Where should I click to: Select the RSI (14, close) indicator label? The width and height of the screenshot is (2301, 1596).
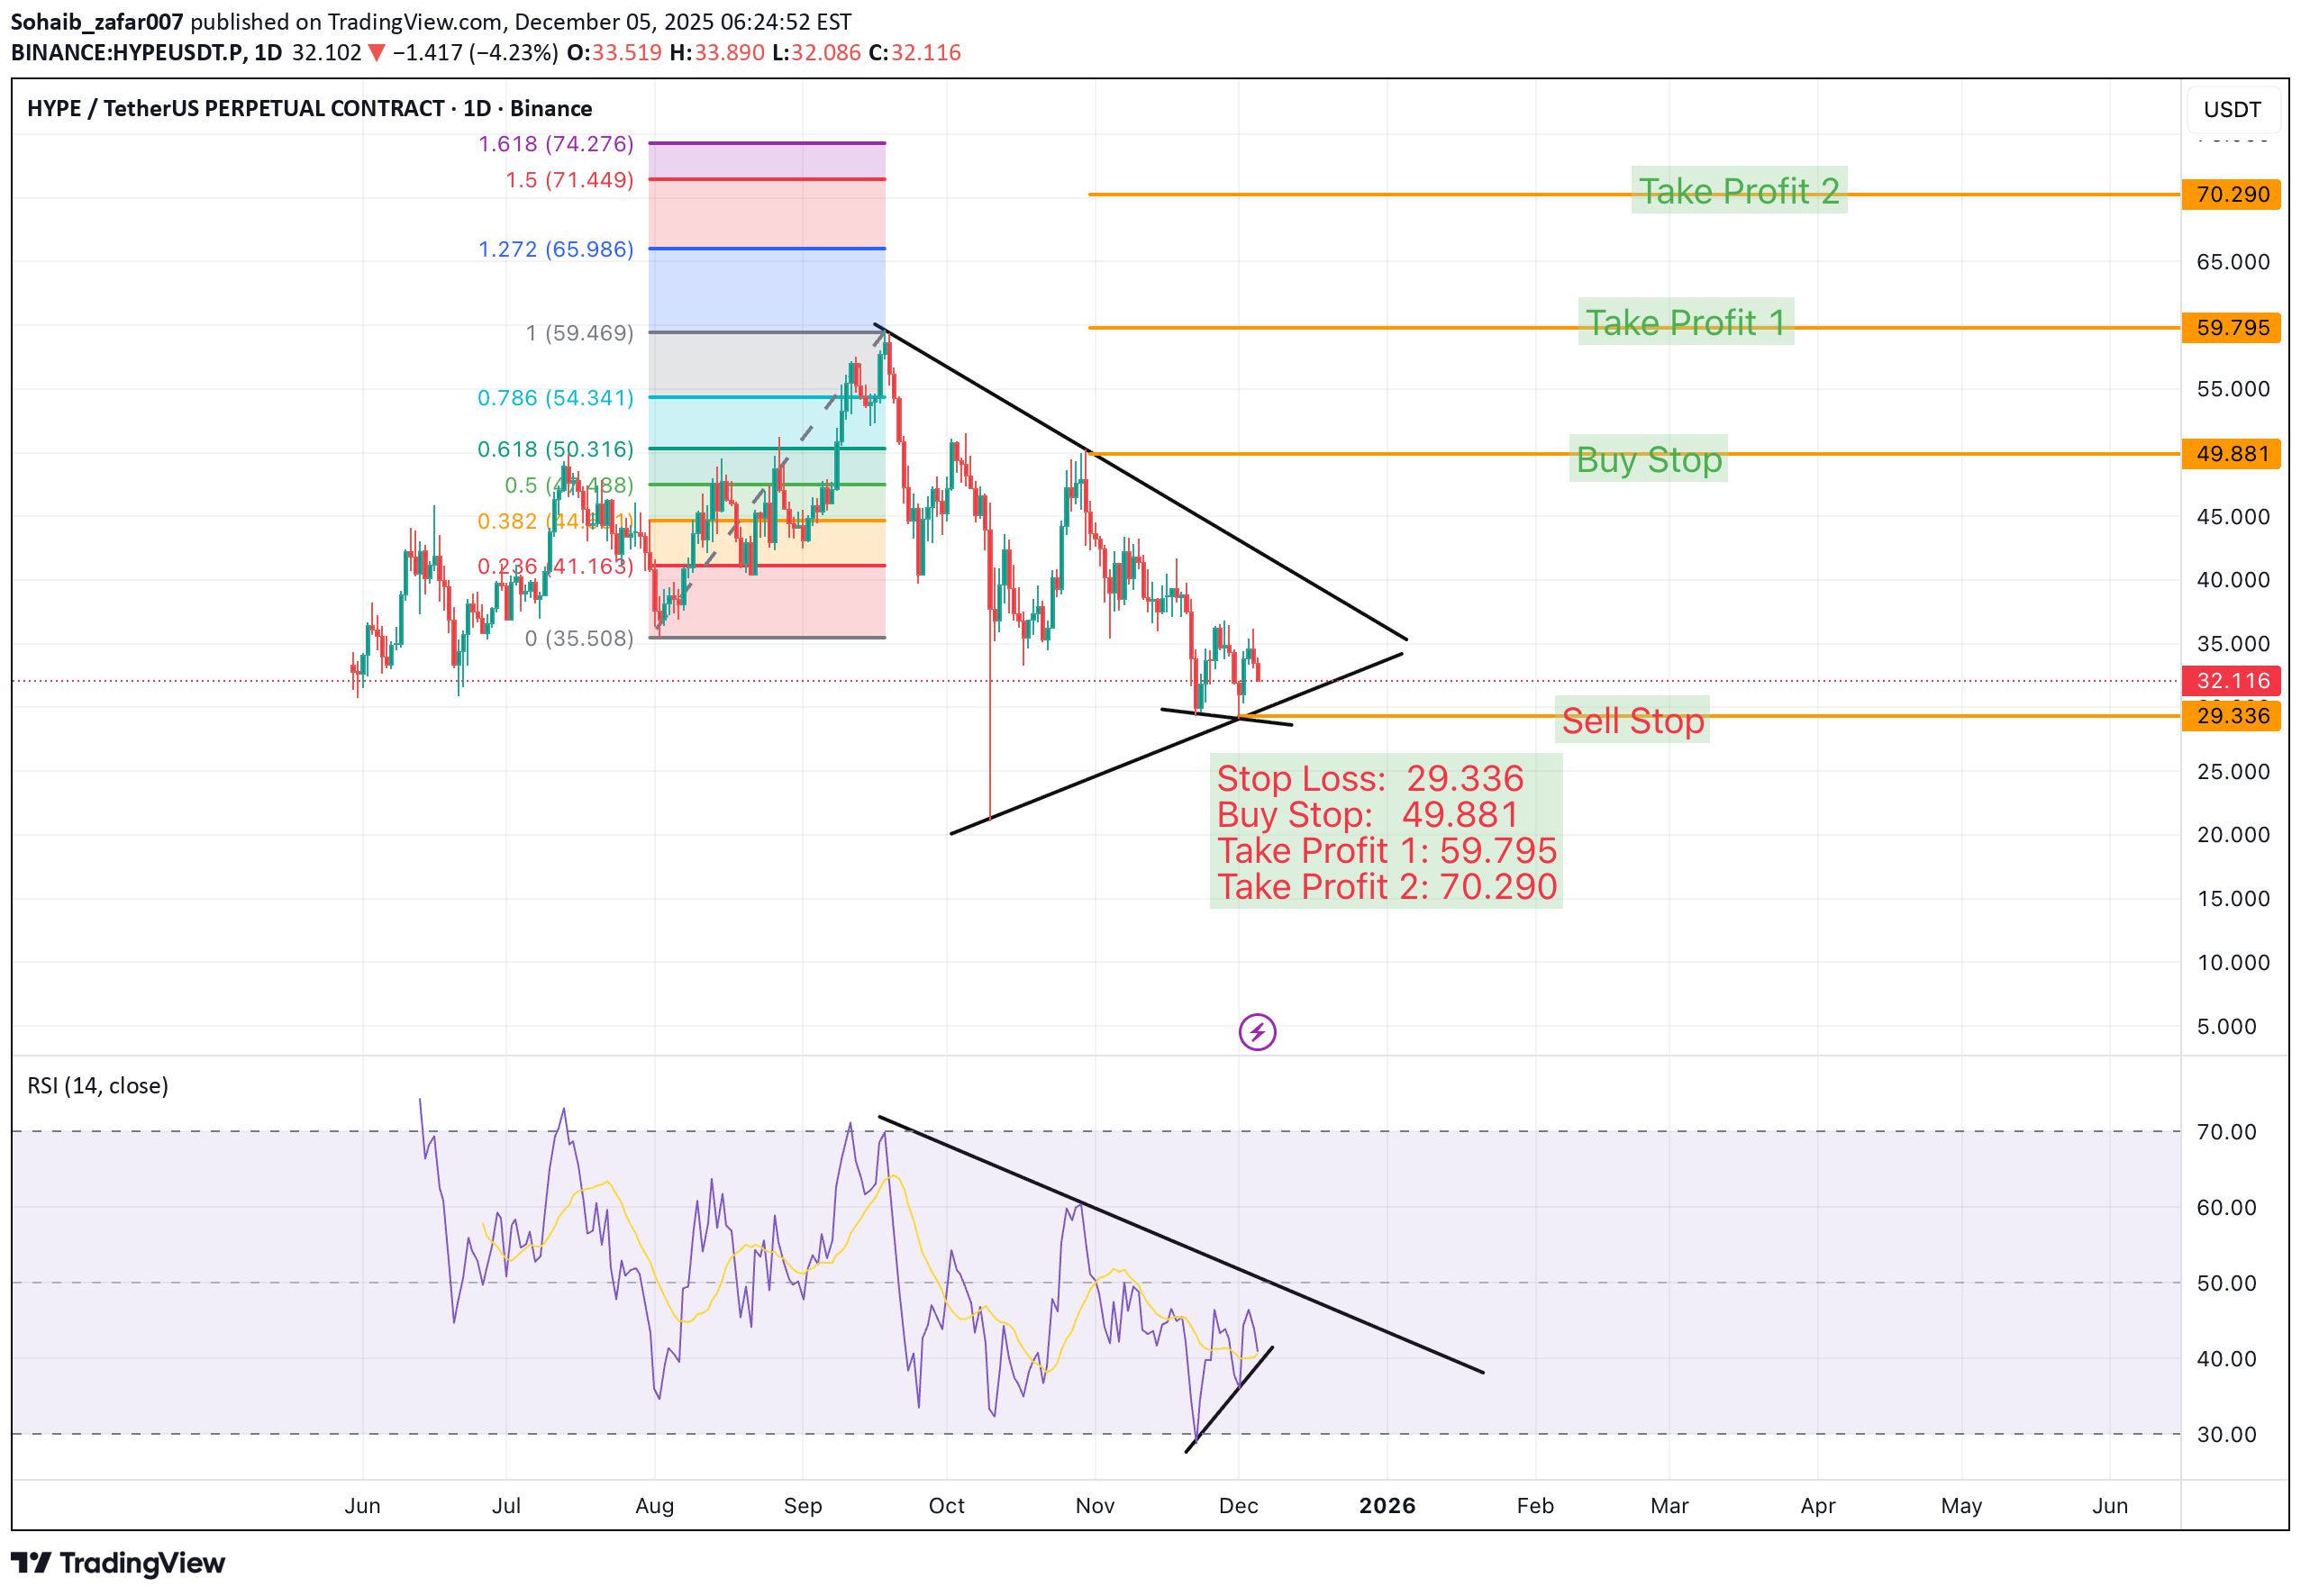(97, 1085)
